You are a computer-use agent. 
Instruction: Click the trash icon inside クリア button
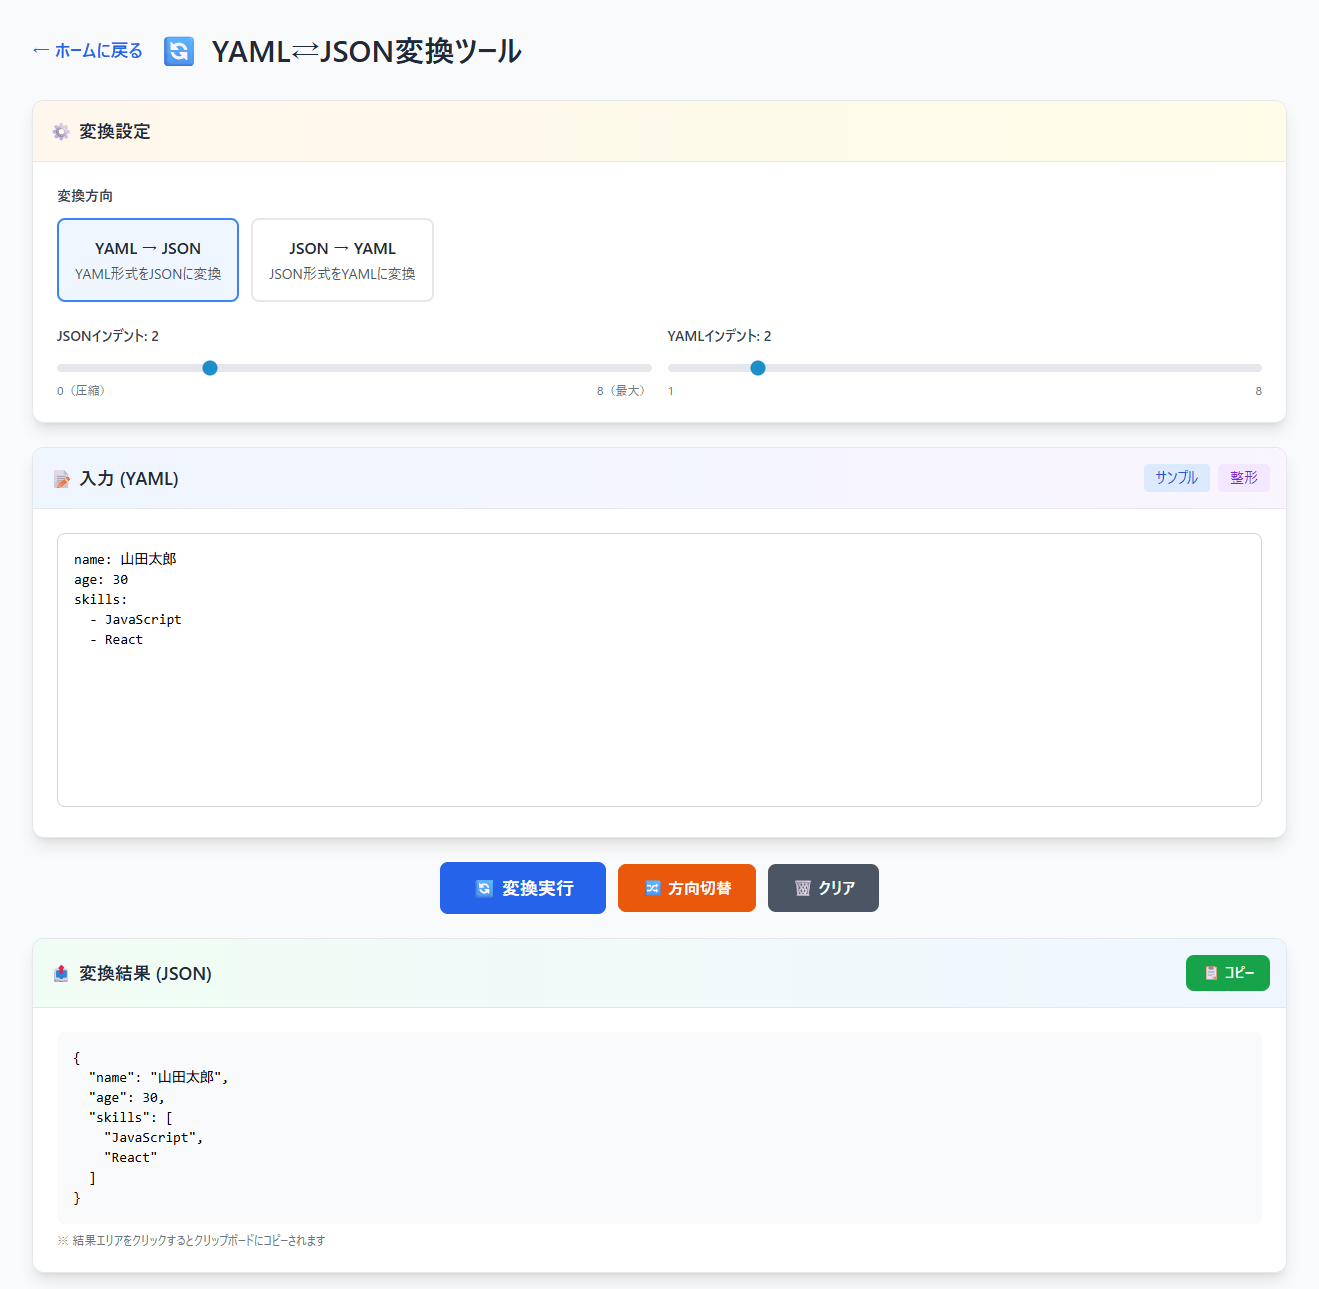tap(802, 888)
